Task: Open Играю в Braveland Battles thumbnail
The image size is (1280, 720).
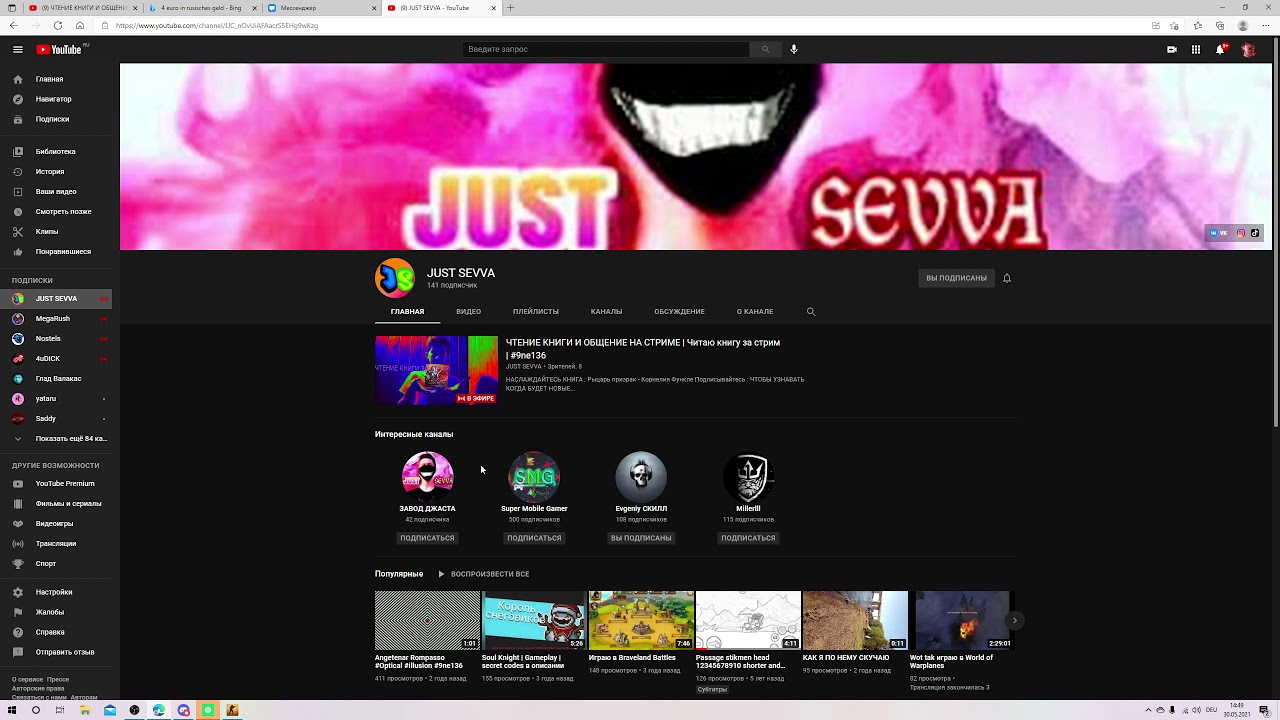Action: (641, 620)
